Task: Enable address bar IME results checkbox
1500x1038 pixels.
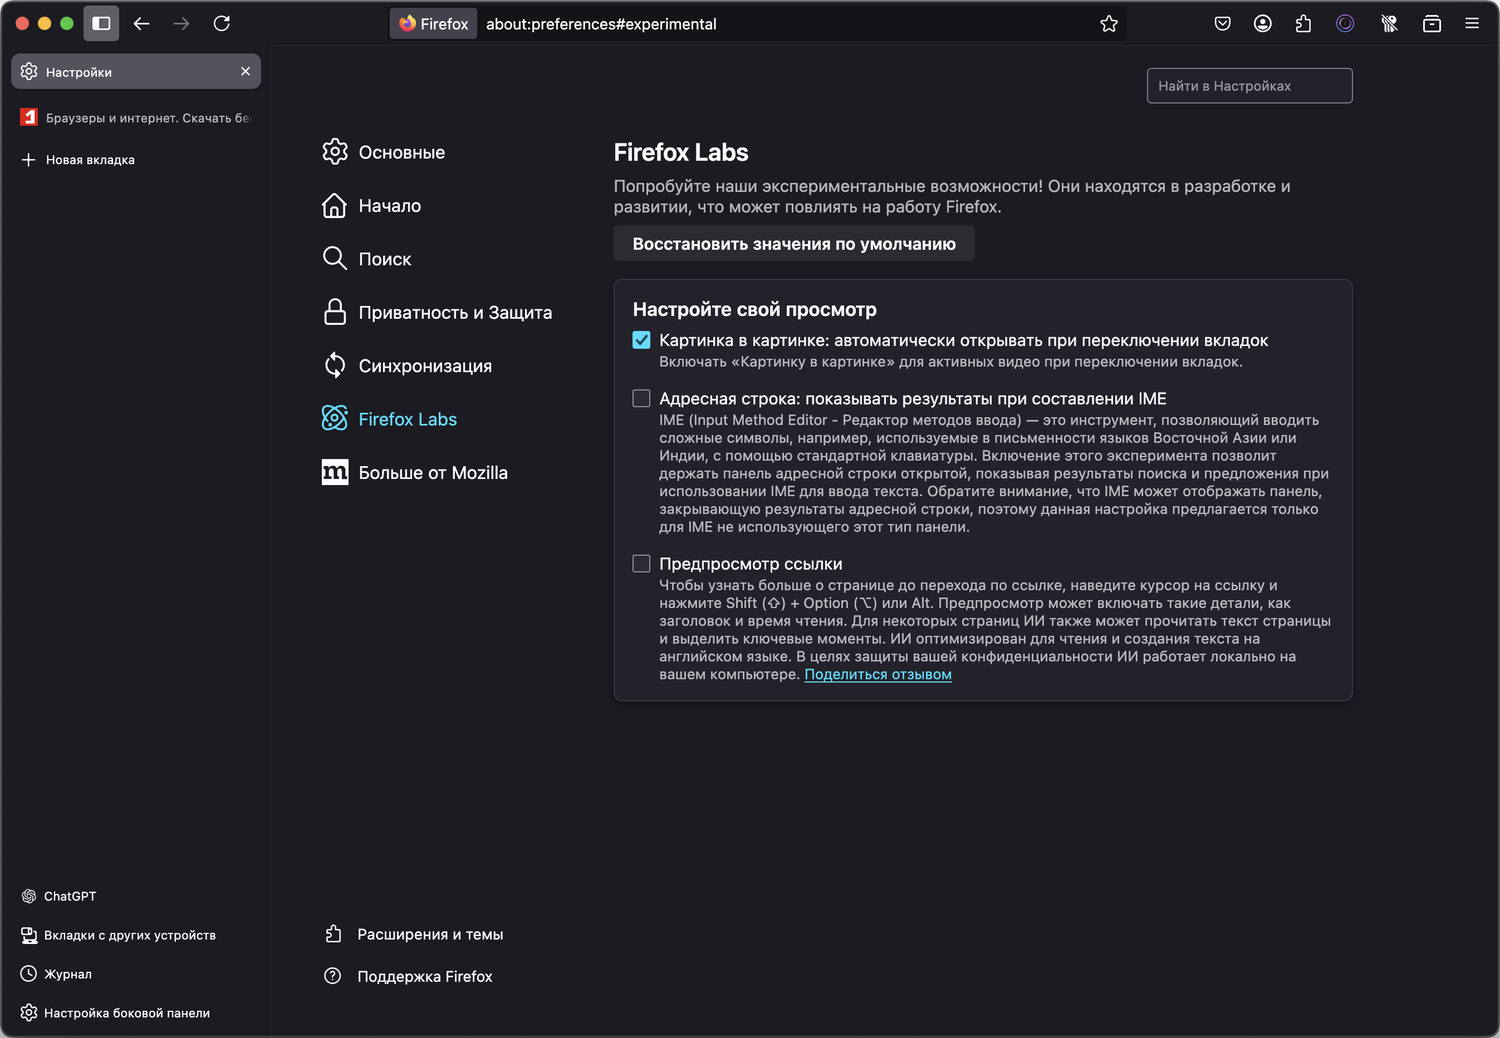Action: pyautogui.click(x=642, y=398)
